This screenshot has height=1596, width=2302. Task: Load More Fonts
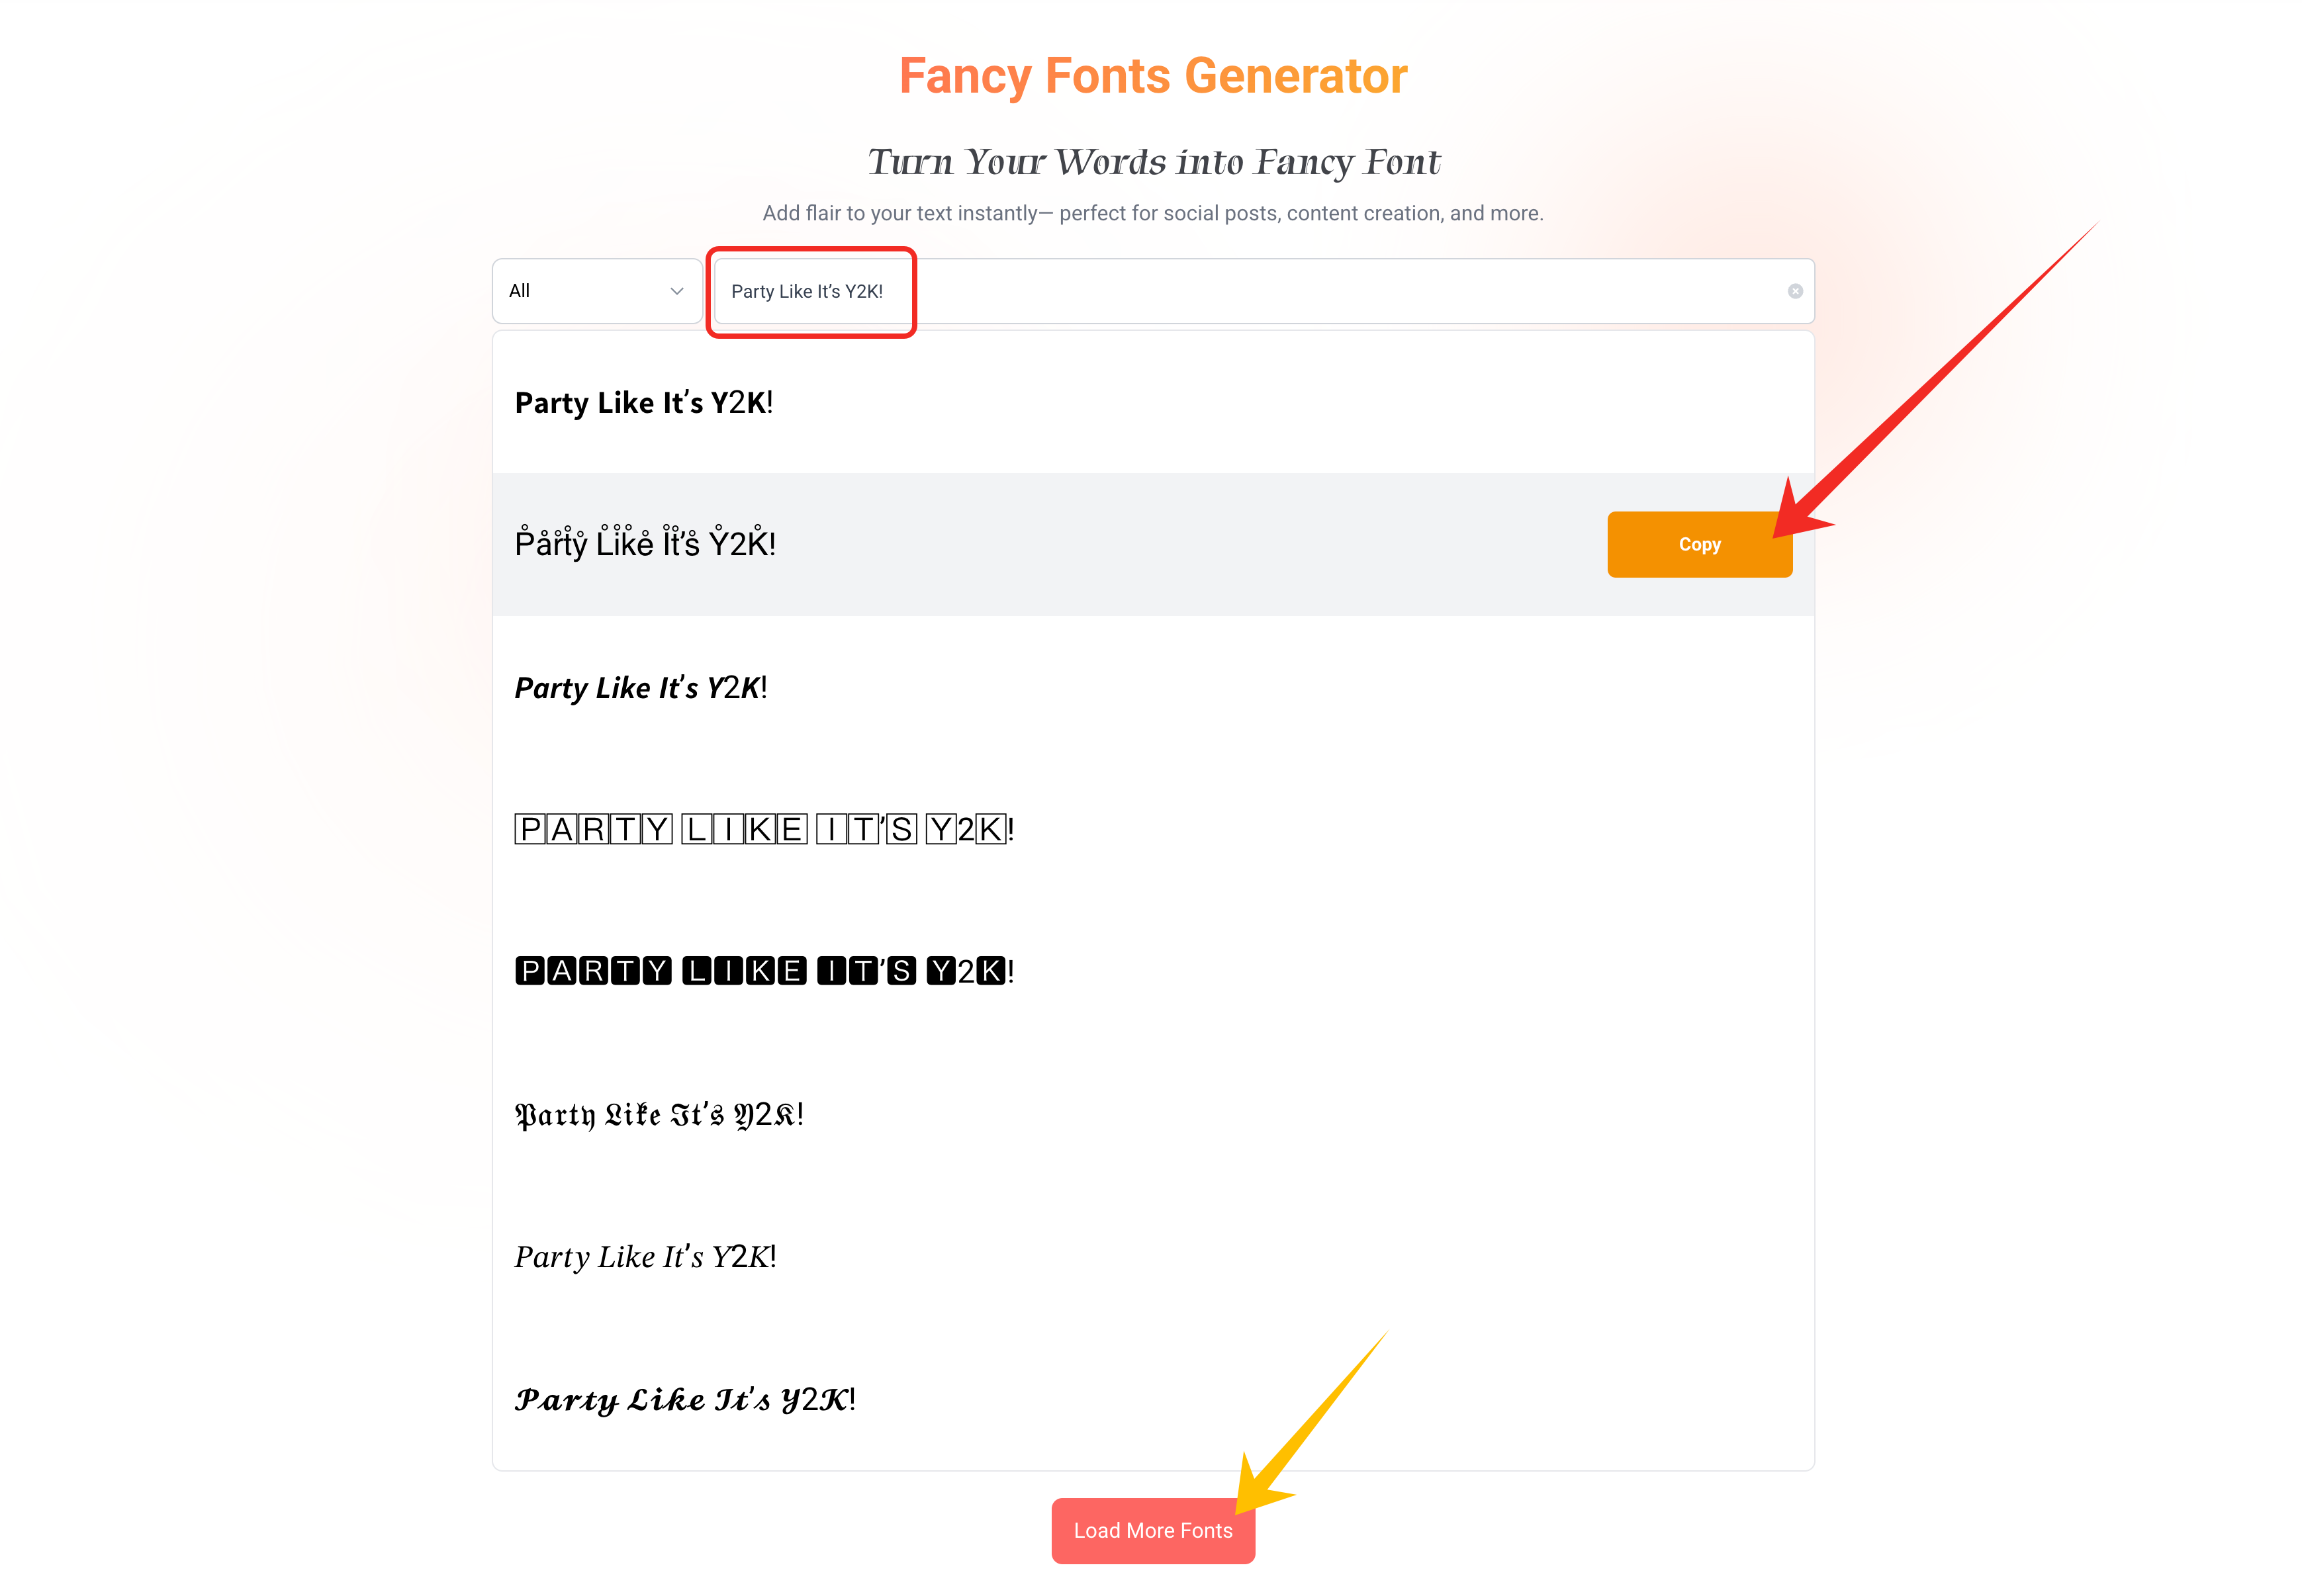pyautogui.click(x=1152, y=1530)
